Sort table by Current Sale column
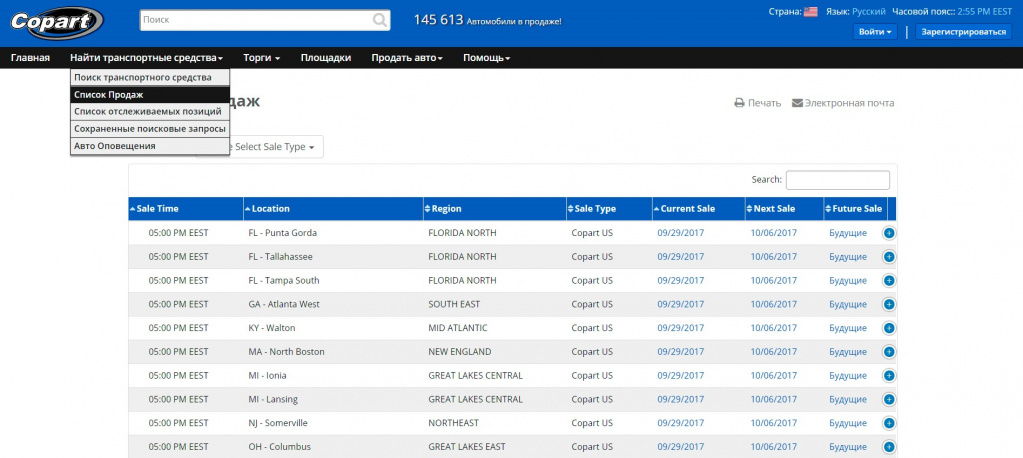This screenshot has height=458, width=1023. click(699, 209)
